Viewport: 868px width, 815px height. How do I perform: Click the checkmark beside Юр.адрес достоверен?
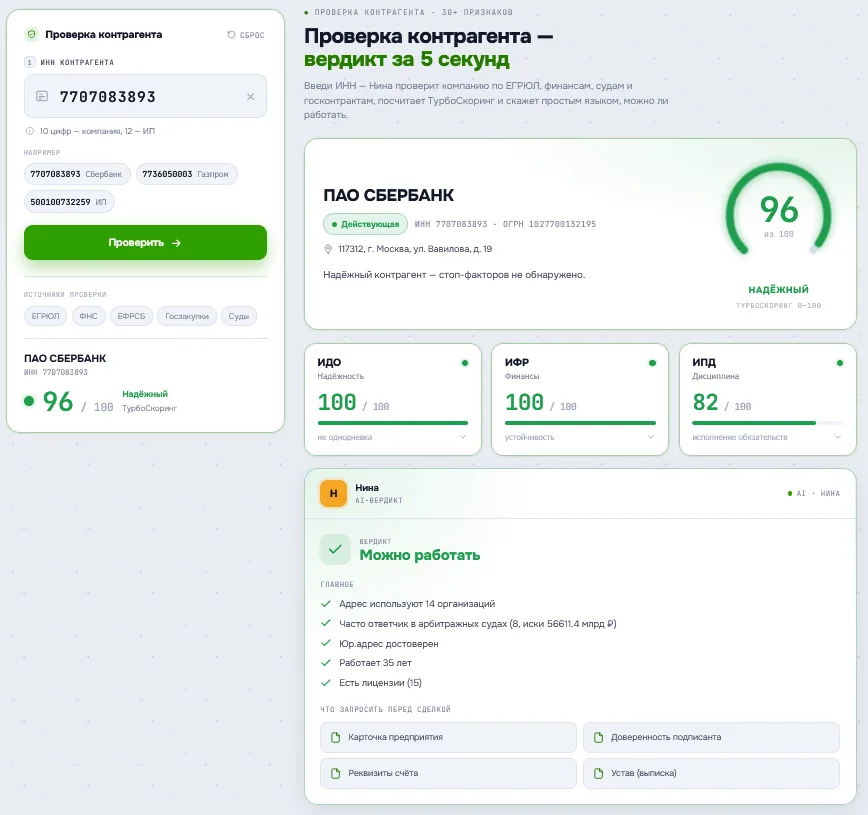(x=326, y=643)
